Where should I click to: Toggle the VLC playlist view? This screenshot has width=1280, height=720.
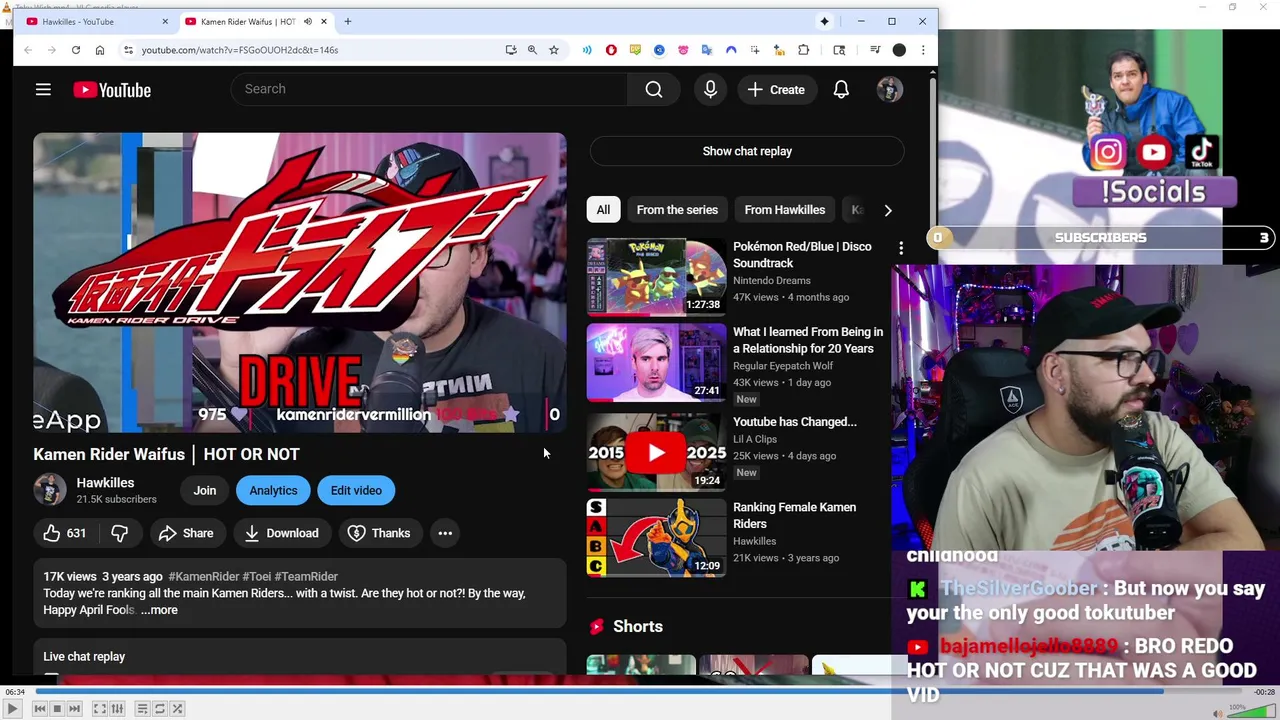coord(142,709)
